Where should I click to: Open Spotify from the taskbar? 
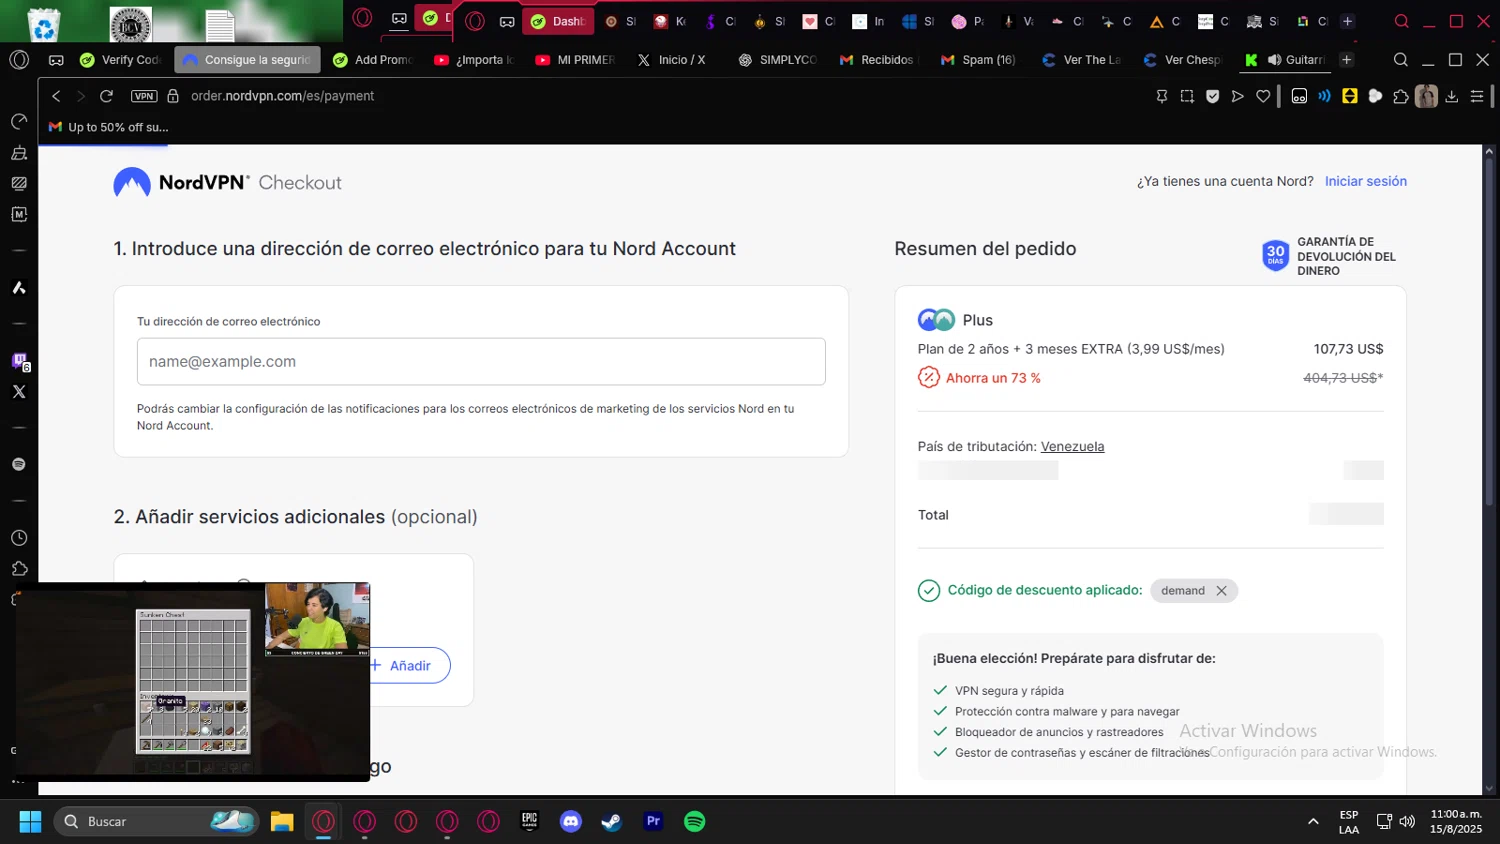(x=695, y=822)
